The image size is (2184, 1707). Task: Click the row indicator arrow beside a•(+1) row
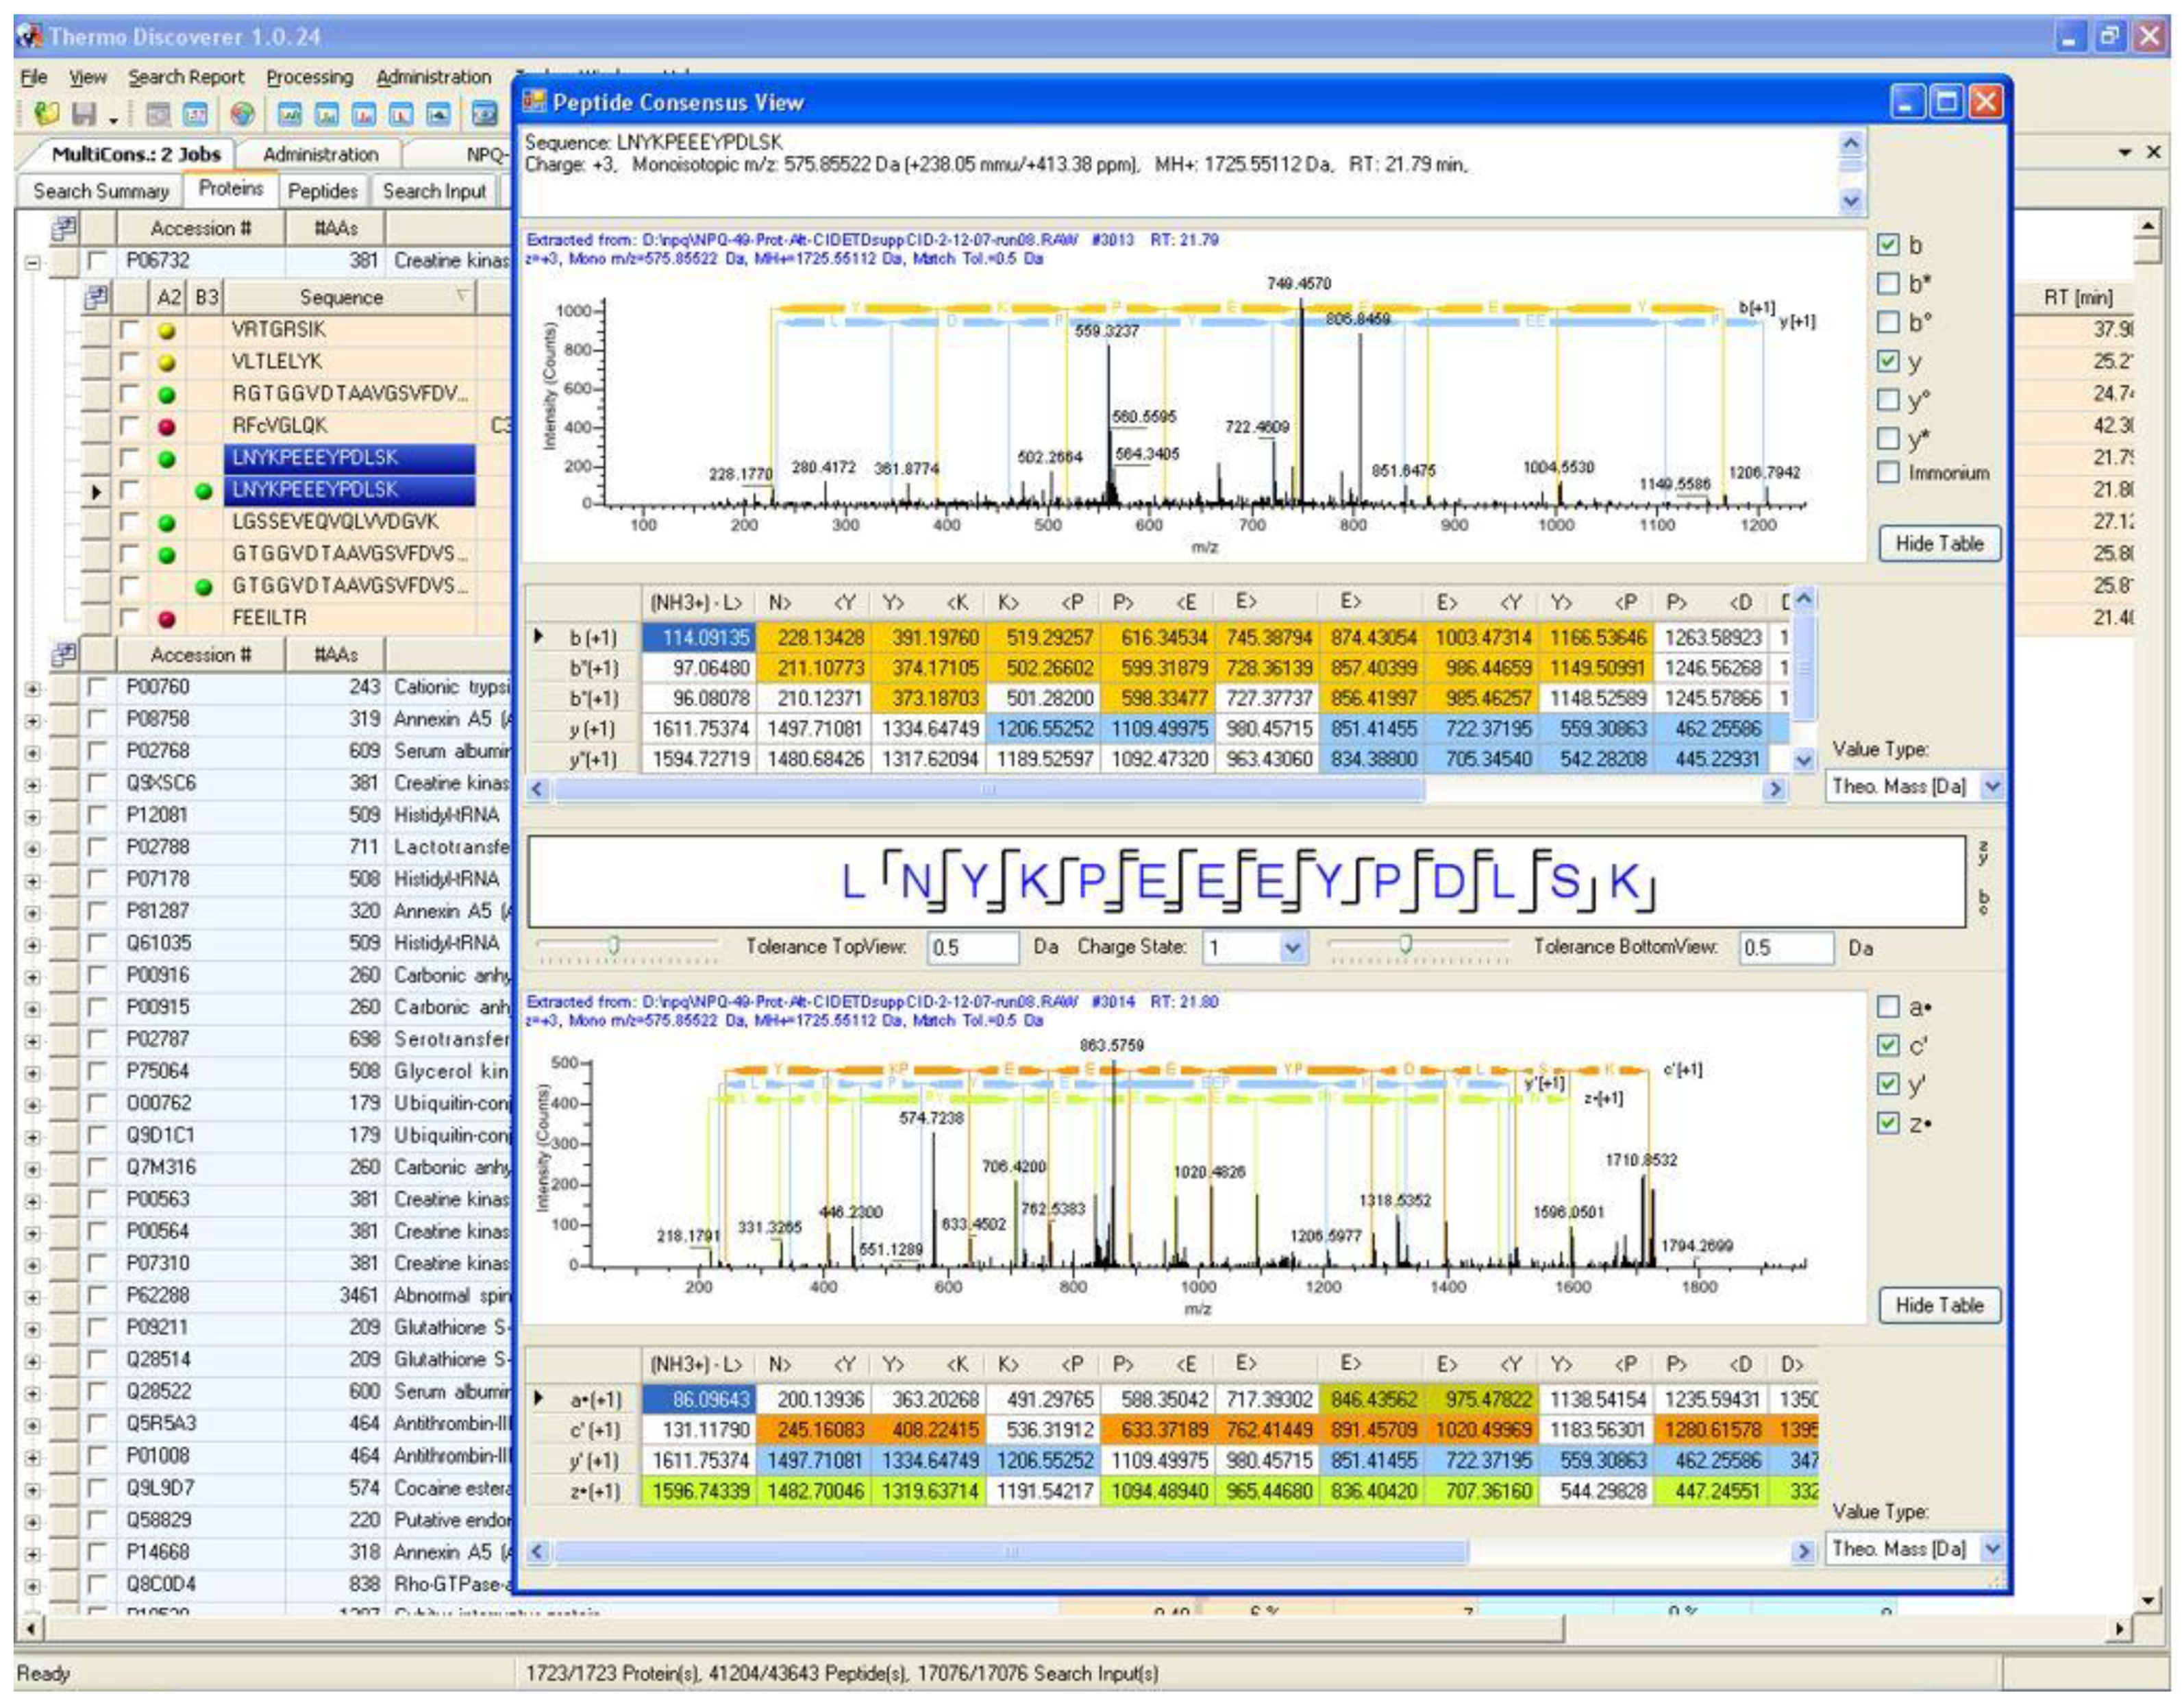click(539, 1398)
